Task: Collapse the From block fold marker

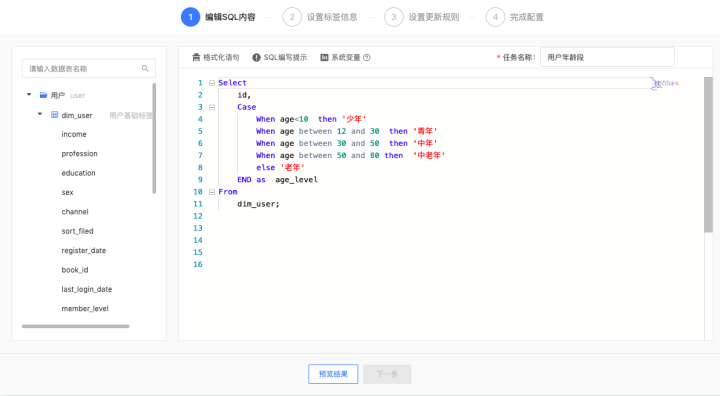Action: 212,192
